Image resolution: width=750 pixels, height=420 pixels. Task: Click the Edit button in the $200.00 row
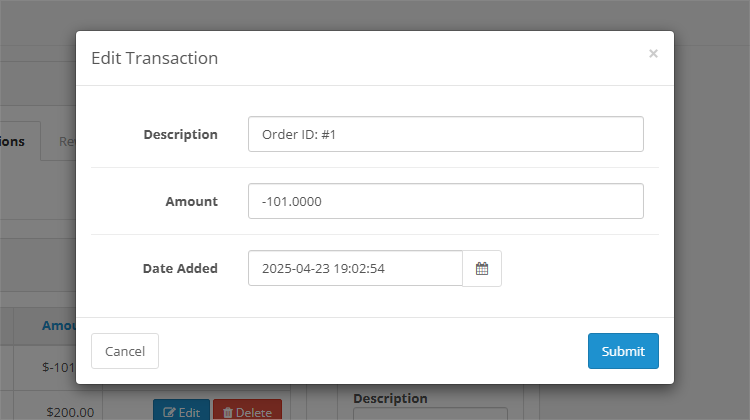click(x=181, y=411)
